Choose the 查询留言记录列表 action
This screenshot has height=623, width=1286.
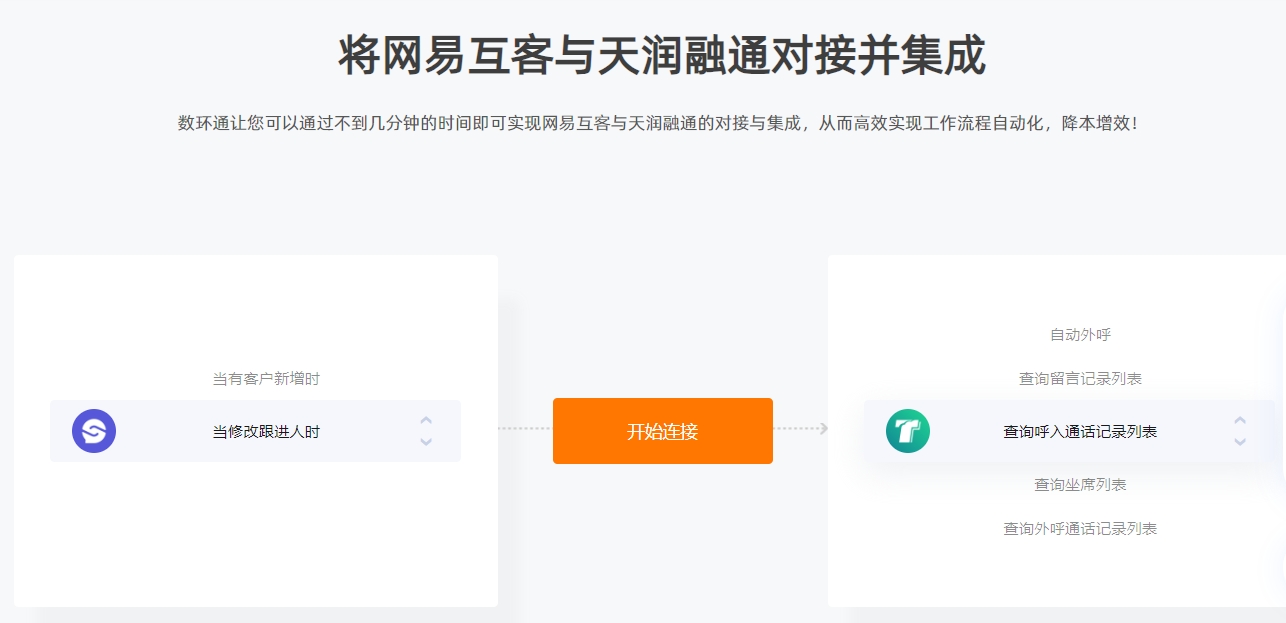pyautogui.click(x=1080, y=379)
